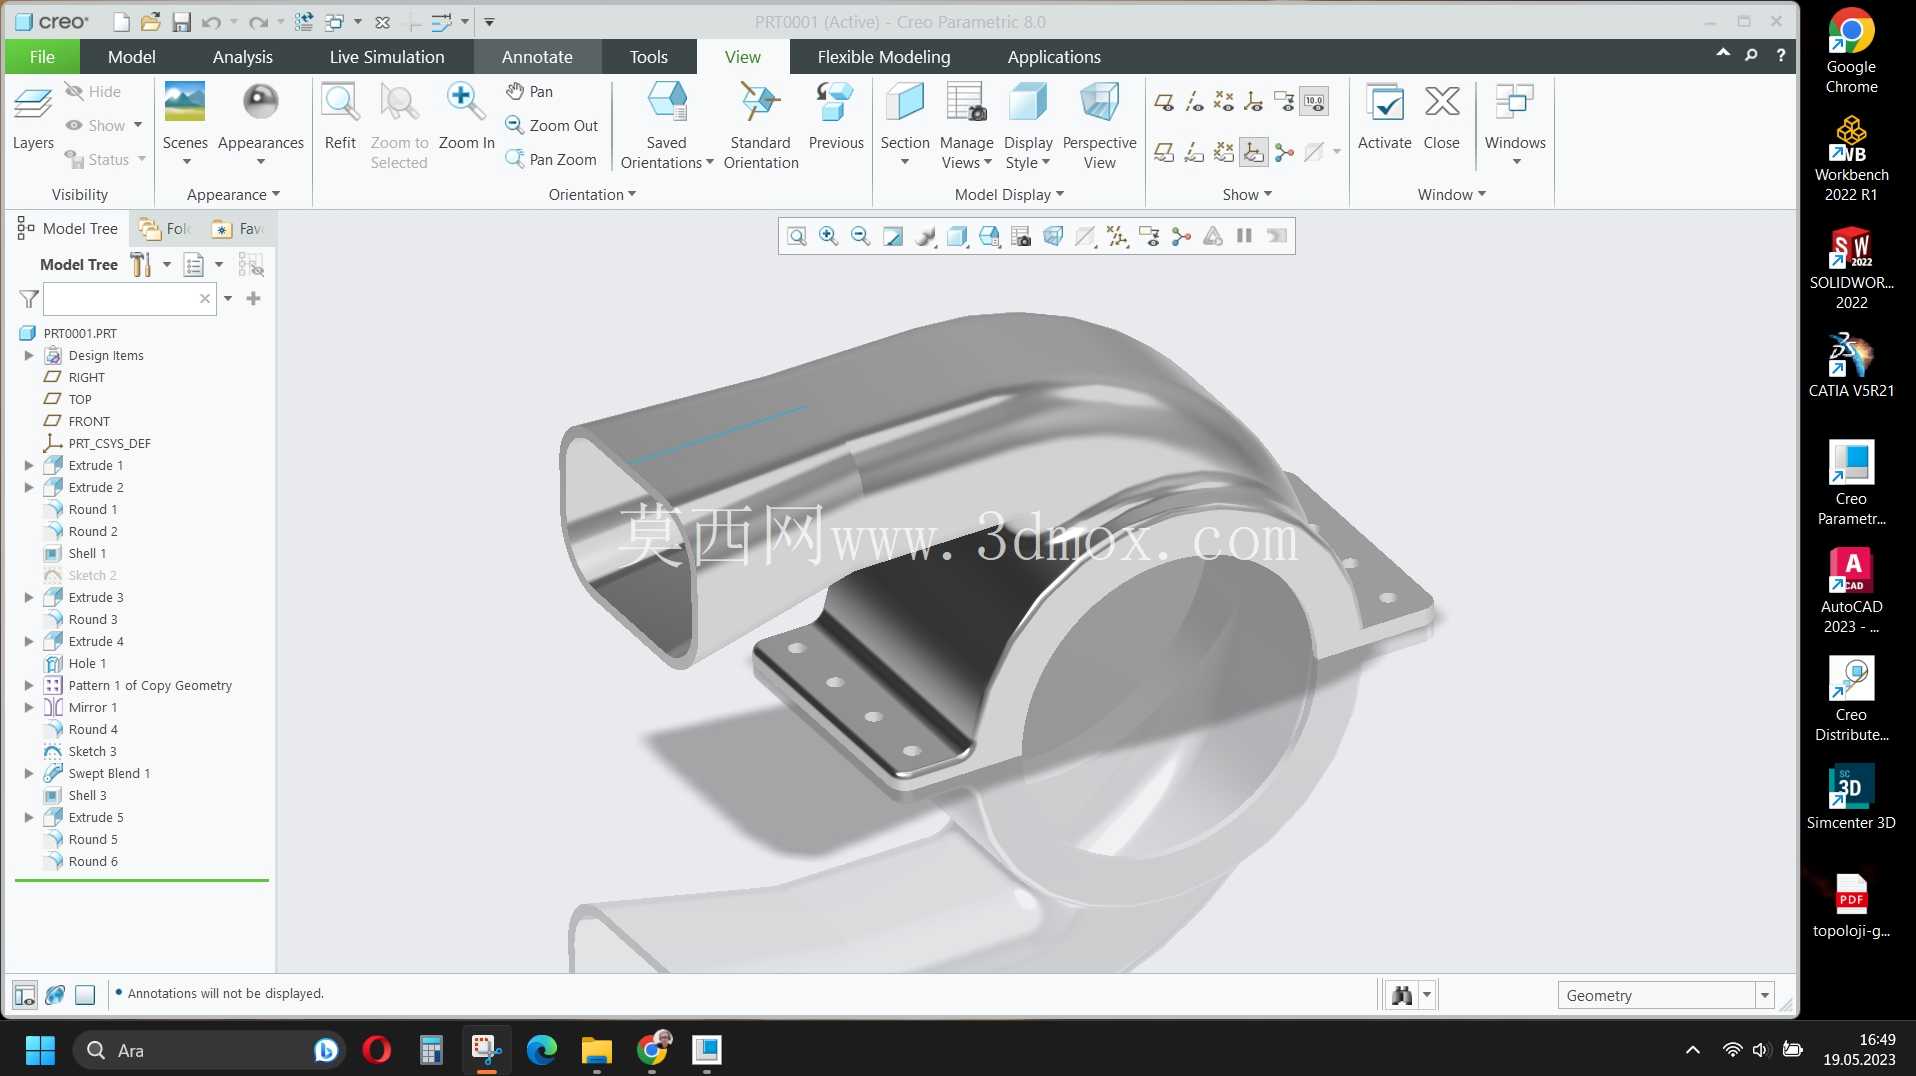This screenshot has width=1916, height=1076.
Task: Toggle point display in Show group
Action: [1223, 101]
